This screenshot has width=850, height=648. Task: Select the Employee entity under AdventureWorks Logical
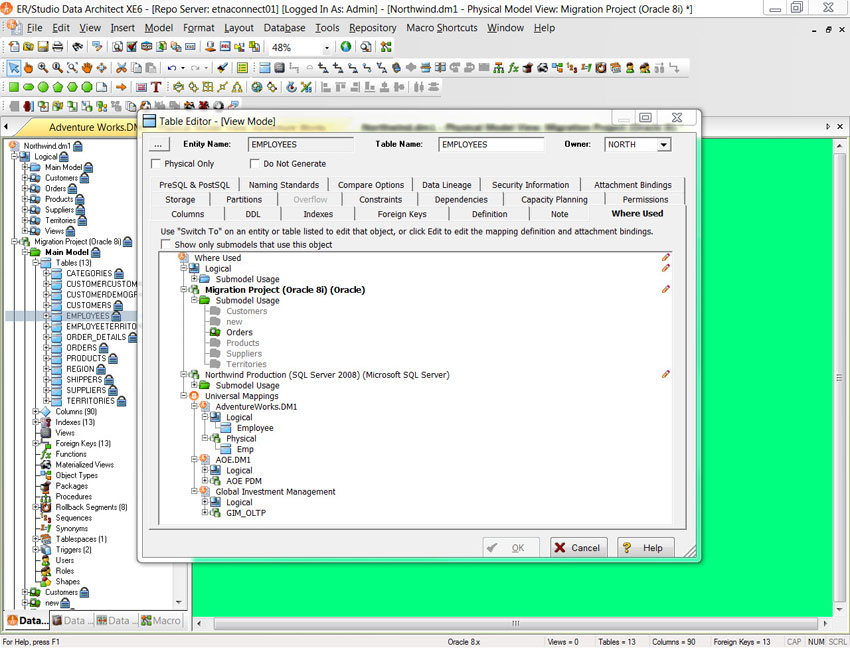pos(255,428)
